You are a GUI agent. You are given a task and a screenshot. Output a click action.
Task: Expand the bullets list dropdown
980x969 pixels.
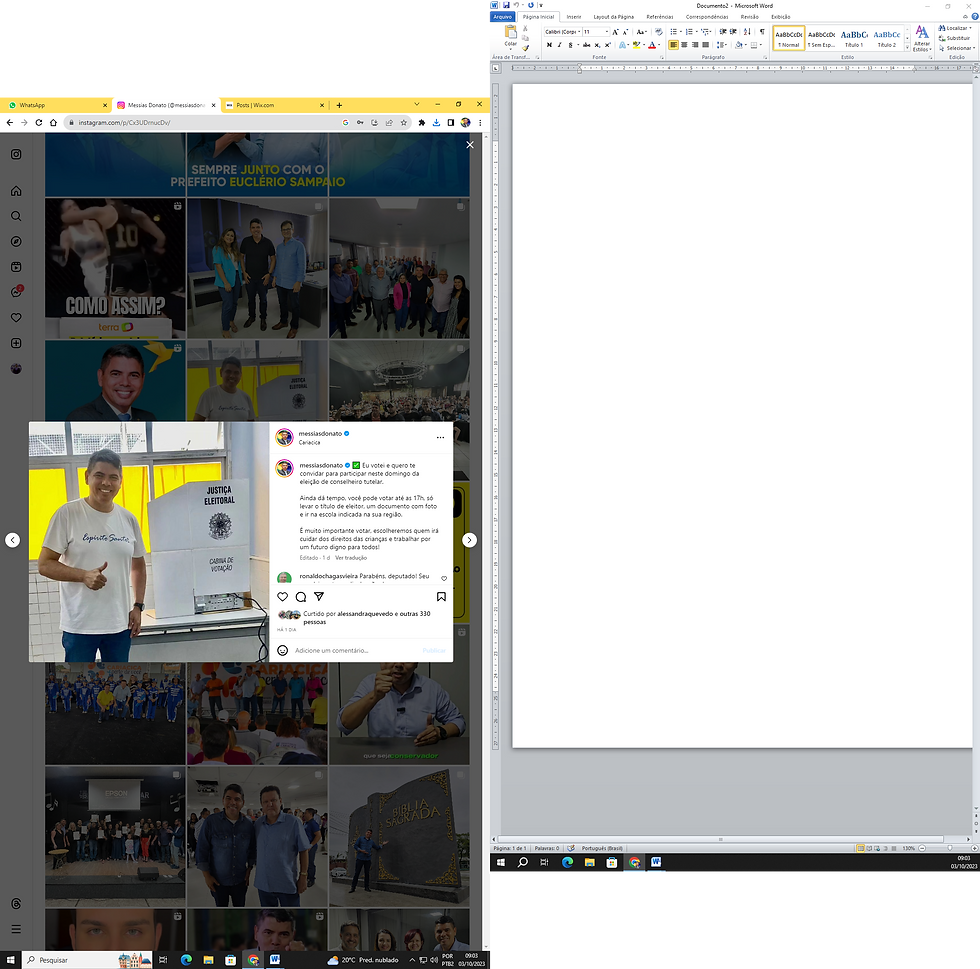681,32
